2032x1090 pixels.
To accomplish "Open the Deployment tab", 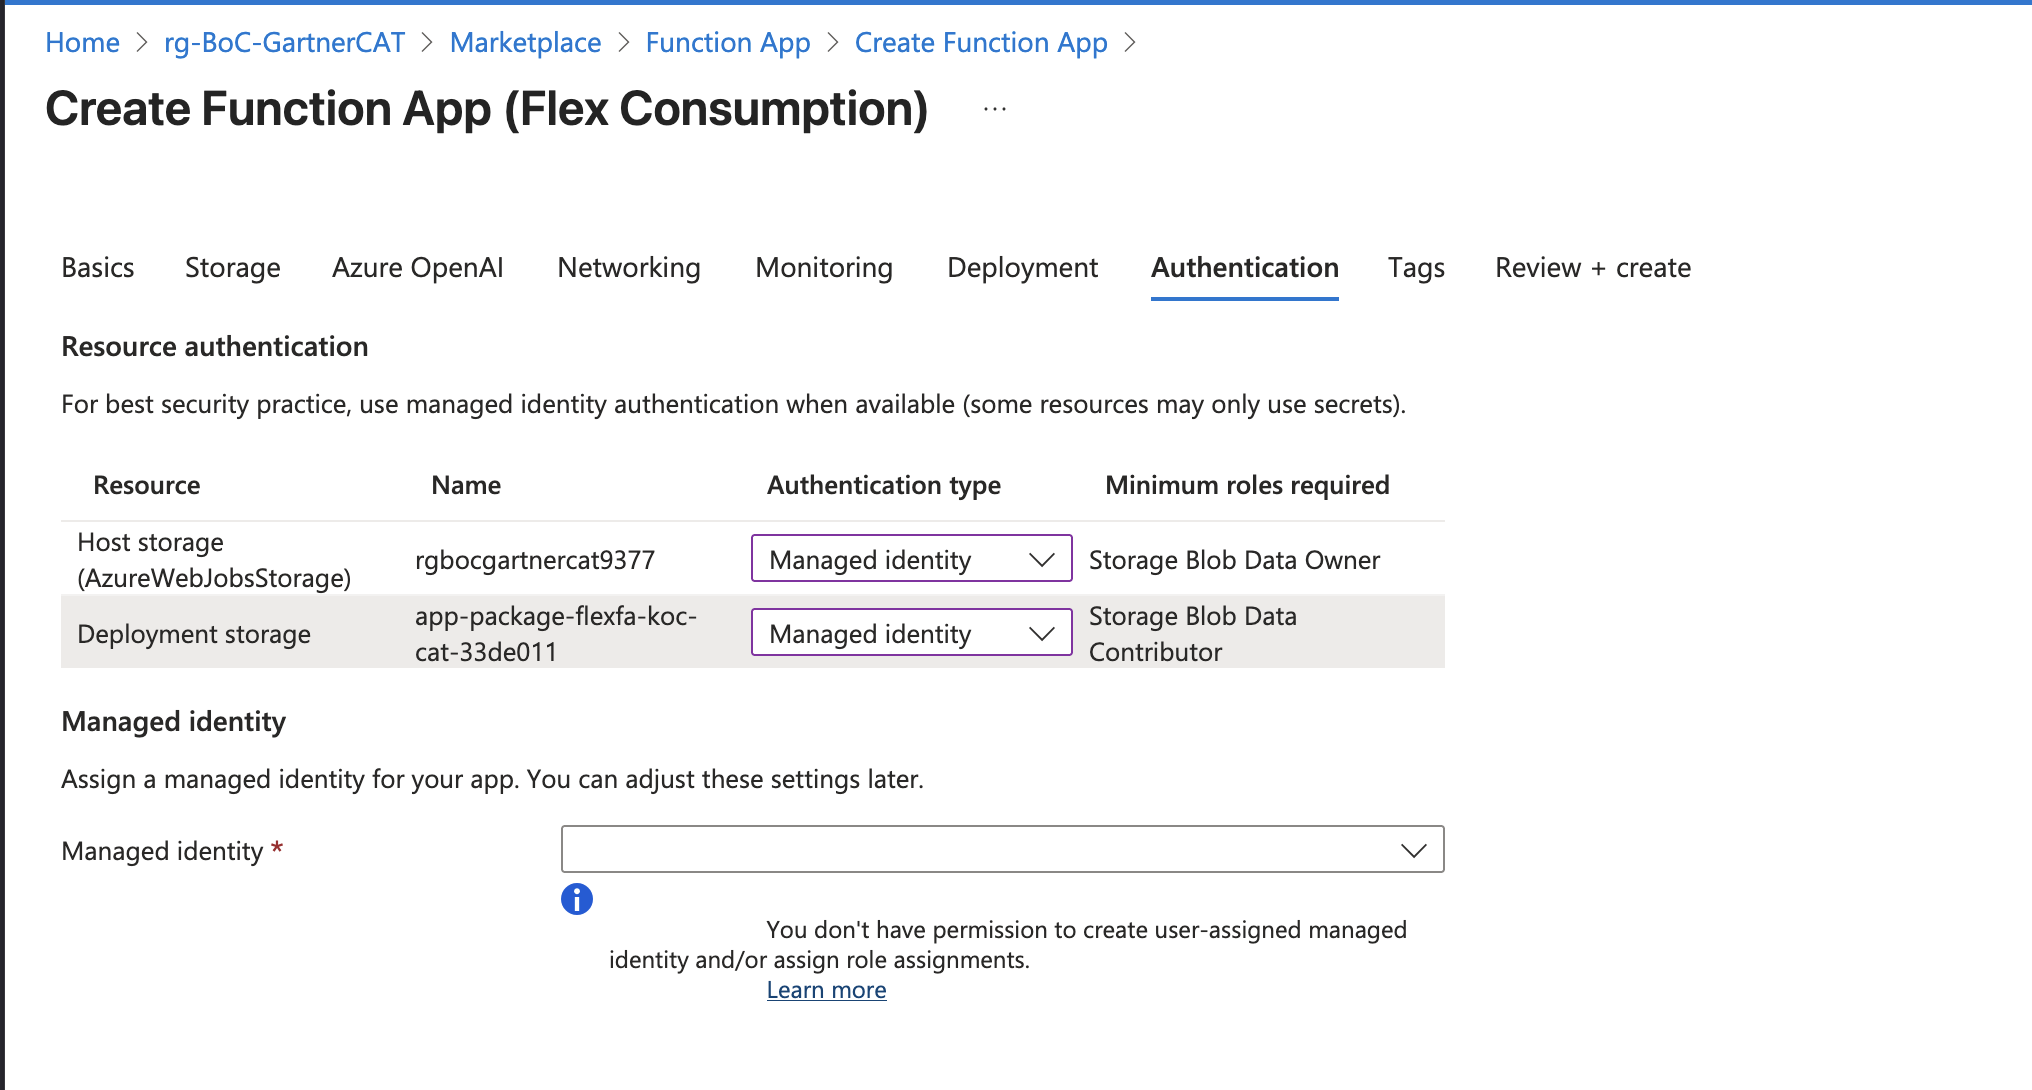I will [x=1021, y=268].
